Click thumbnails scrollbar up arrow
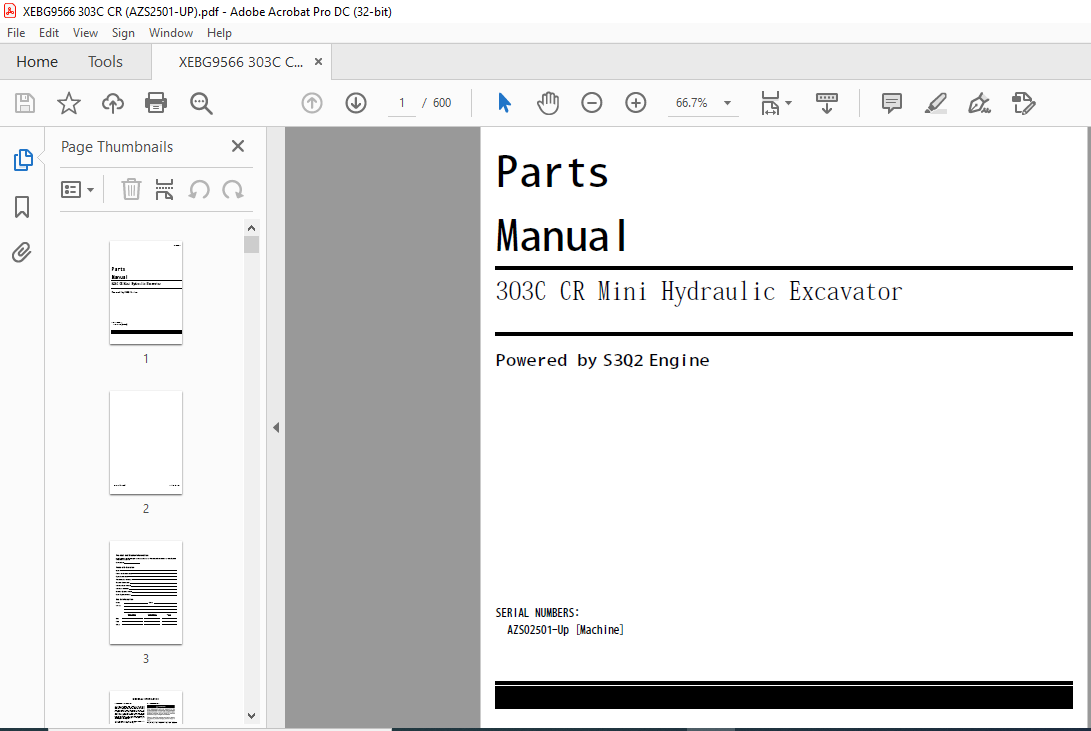Image resolution: width=1091 pixels, height=731 pixels. (251, 228)
